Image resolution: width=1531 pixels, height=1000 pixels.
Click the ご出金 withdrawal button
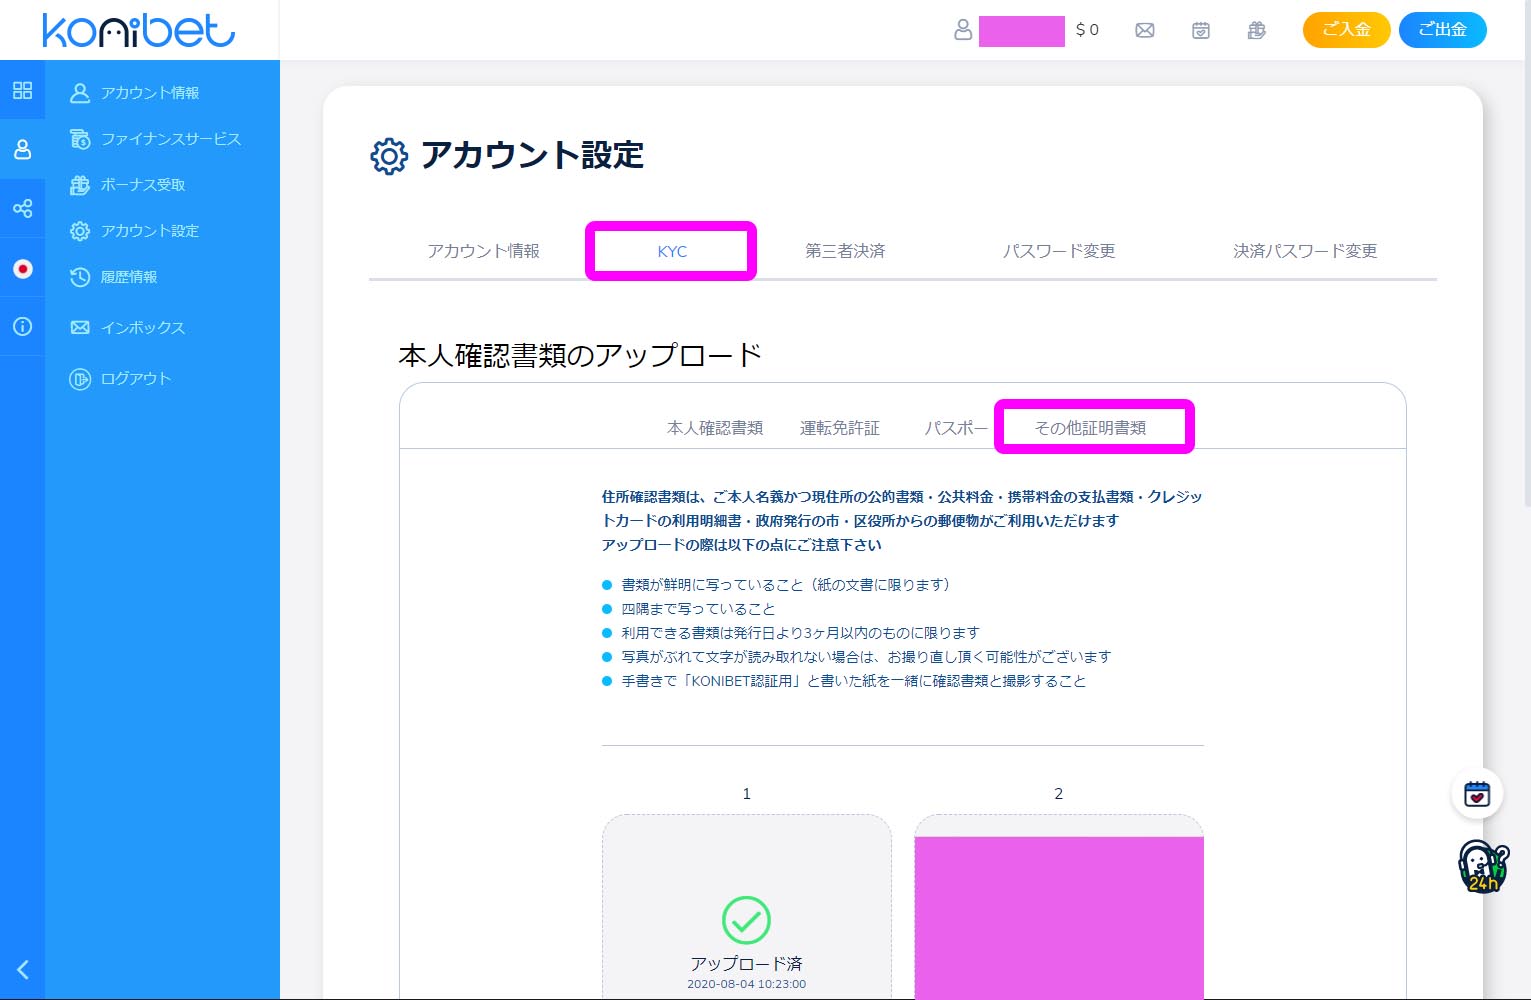[1442, 30]
